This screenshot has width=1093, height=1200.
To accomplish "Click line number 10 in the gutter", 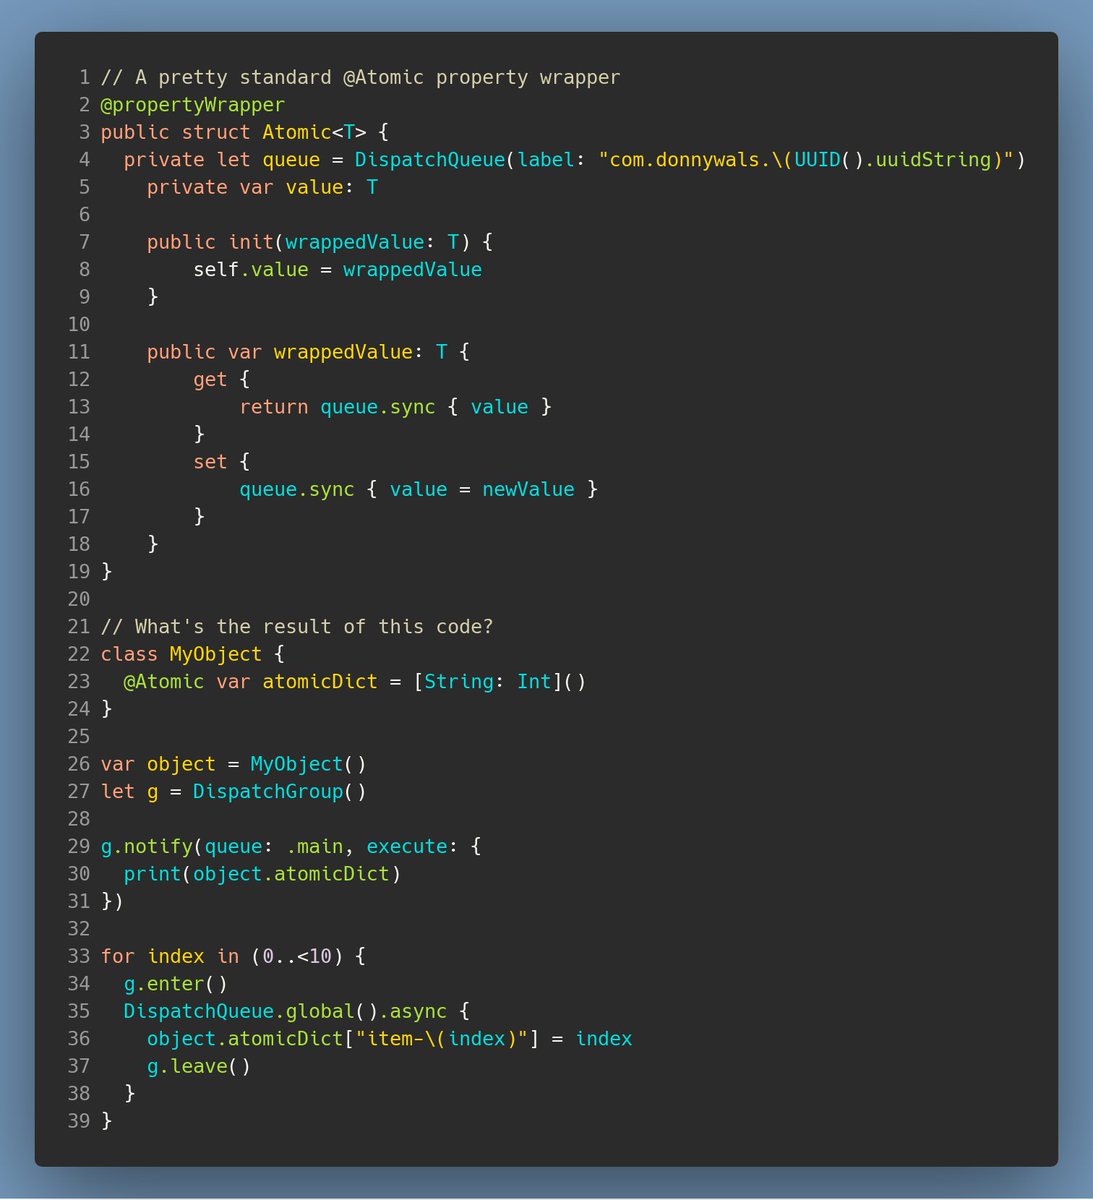I will coord(78,325).
